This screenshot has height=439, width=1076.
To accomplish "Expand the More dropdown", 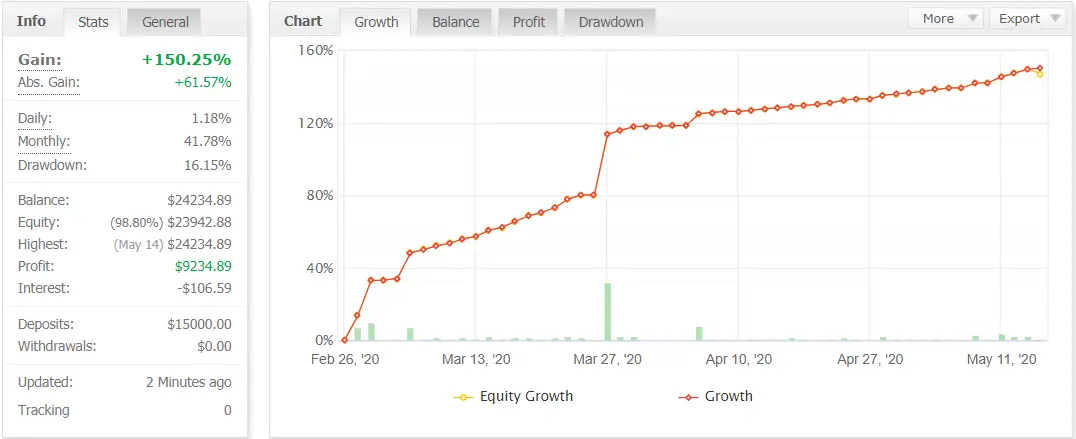I will click(x=946, y=19).
